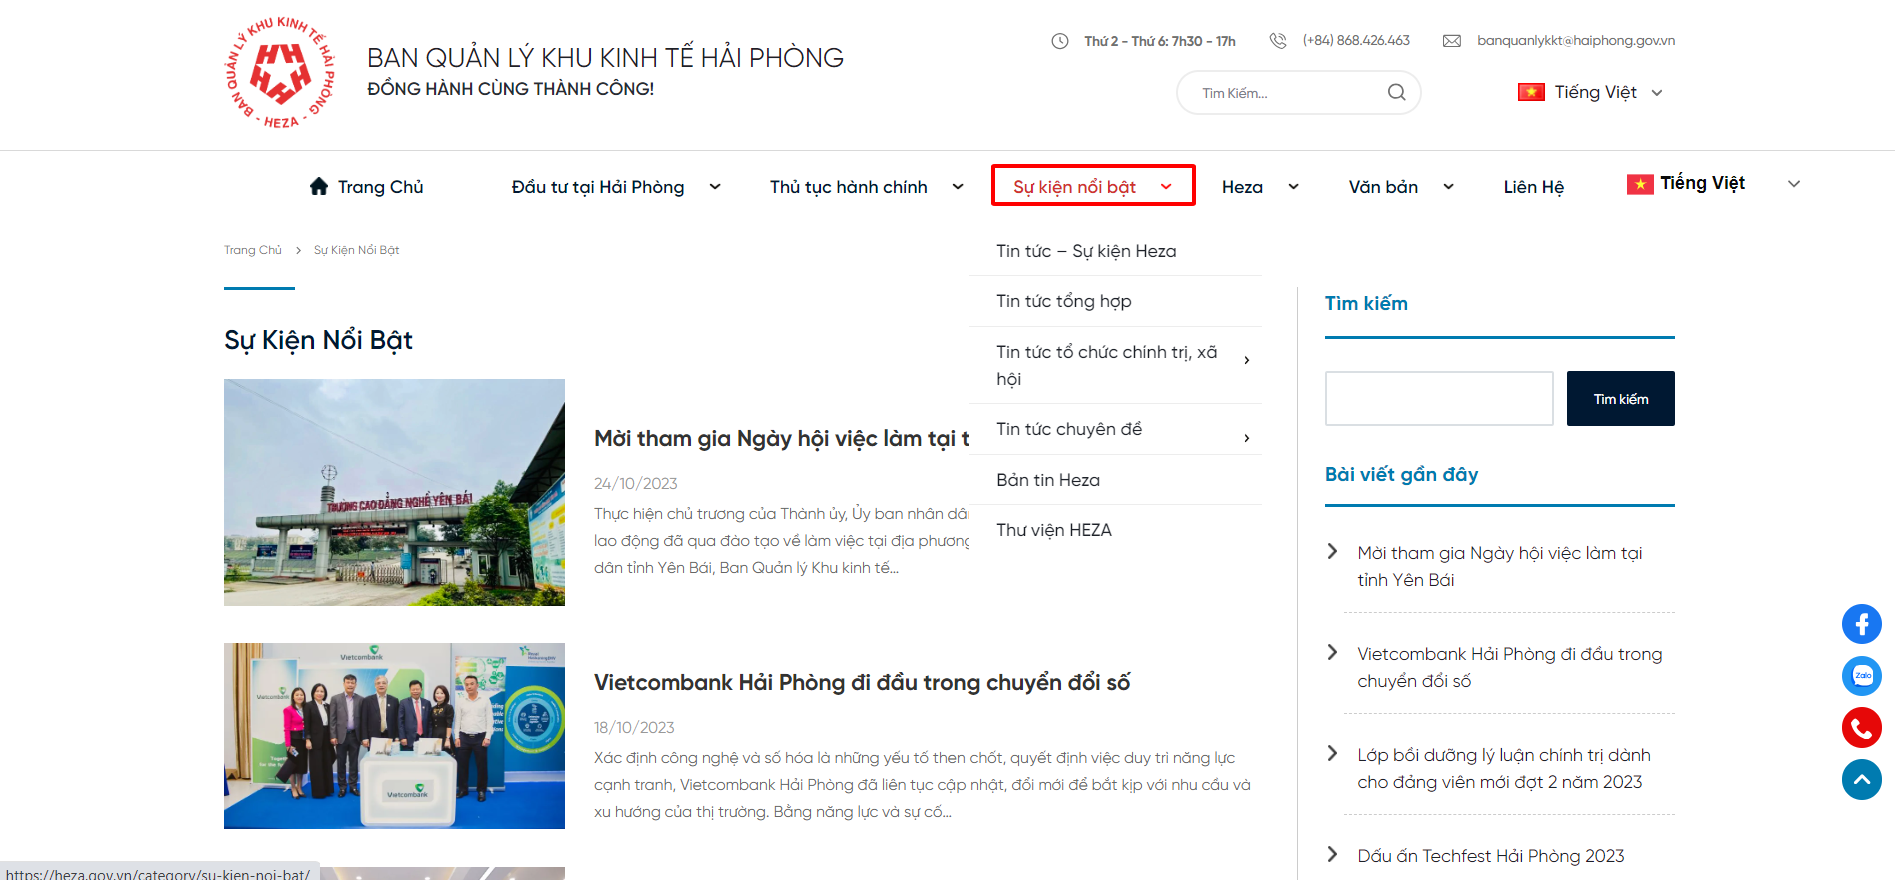Open Thư viện HEZA menu entry
The width and height of the screenshot is (1895, 880).
click(1053, 530)
